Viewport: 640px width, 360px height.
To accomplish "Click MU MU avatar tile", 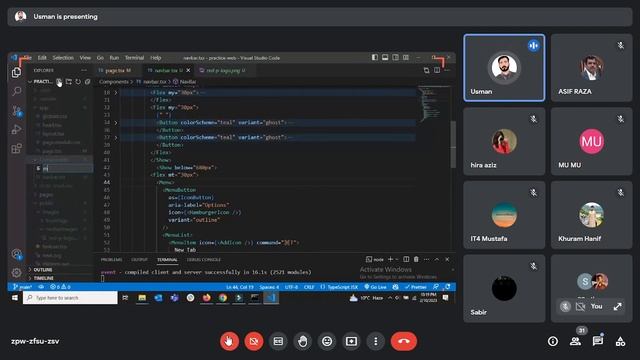I will 591,141.
